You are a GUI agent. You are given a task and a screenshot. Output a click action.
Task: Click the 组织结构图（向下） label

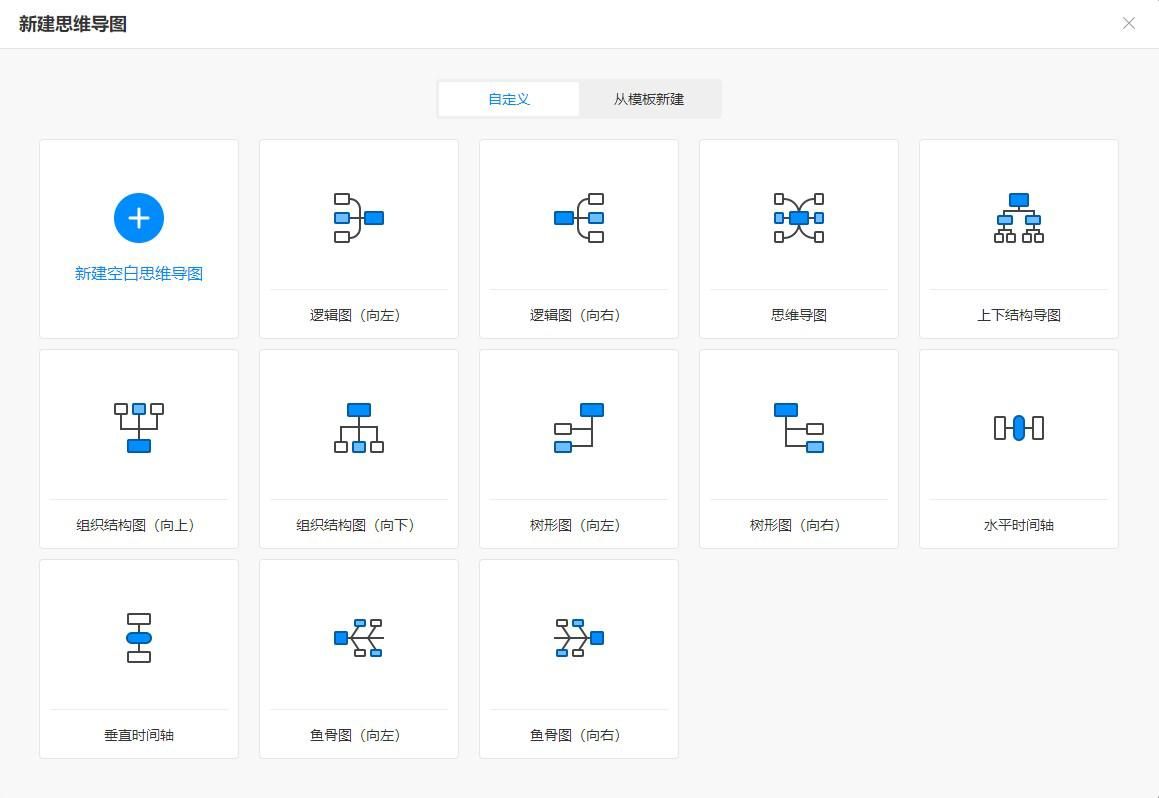coord(358,525)
